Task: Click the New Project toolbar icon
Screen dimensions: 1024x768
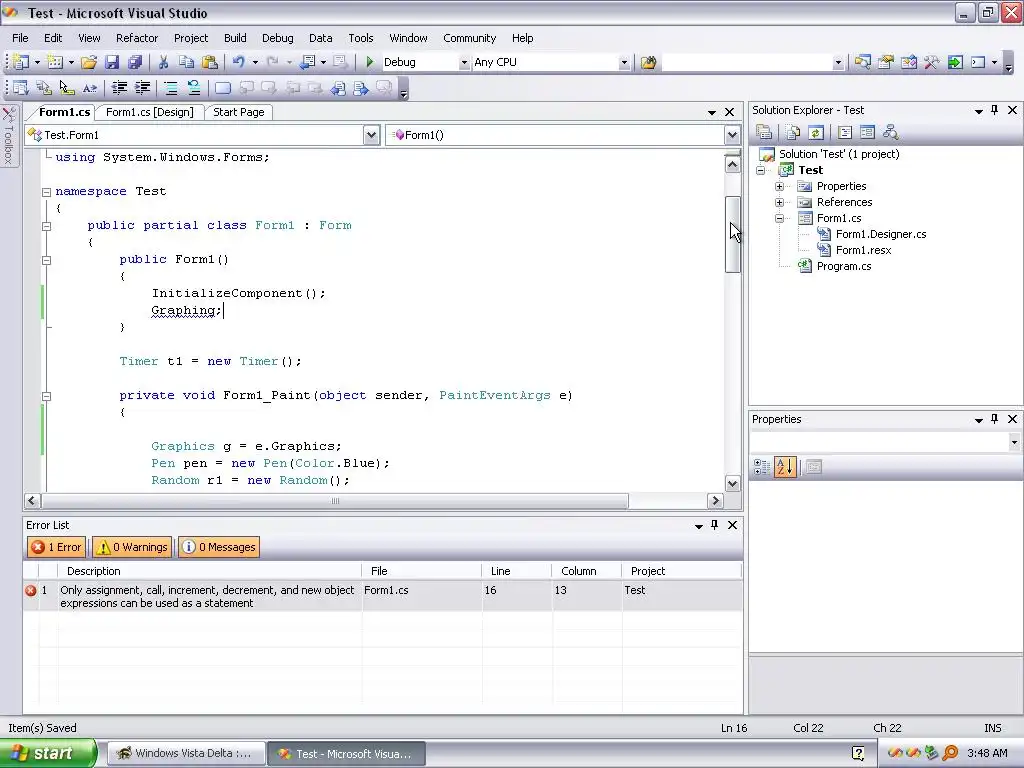Action: [21, 62]
